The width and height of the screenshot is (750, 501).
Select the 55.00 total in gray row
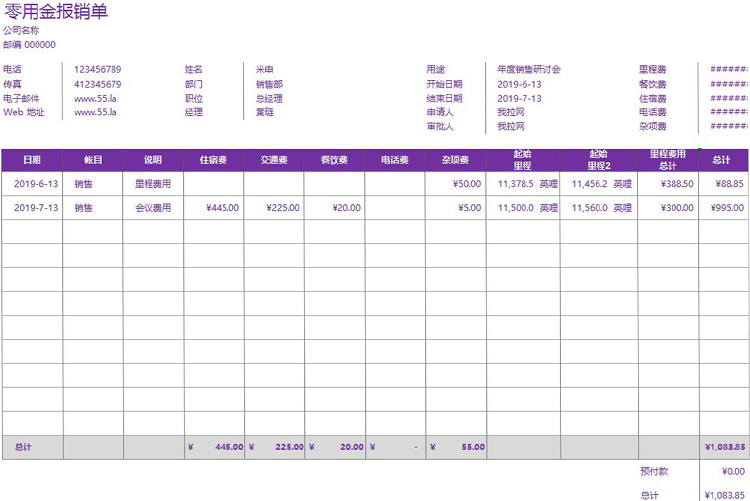[455, 447]
